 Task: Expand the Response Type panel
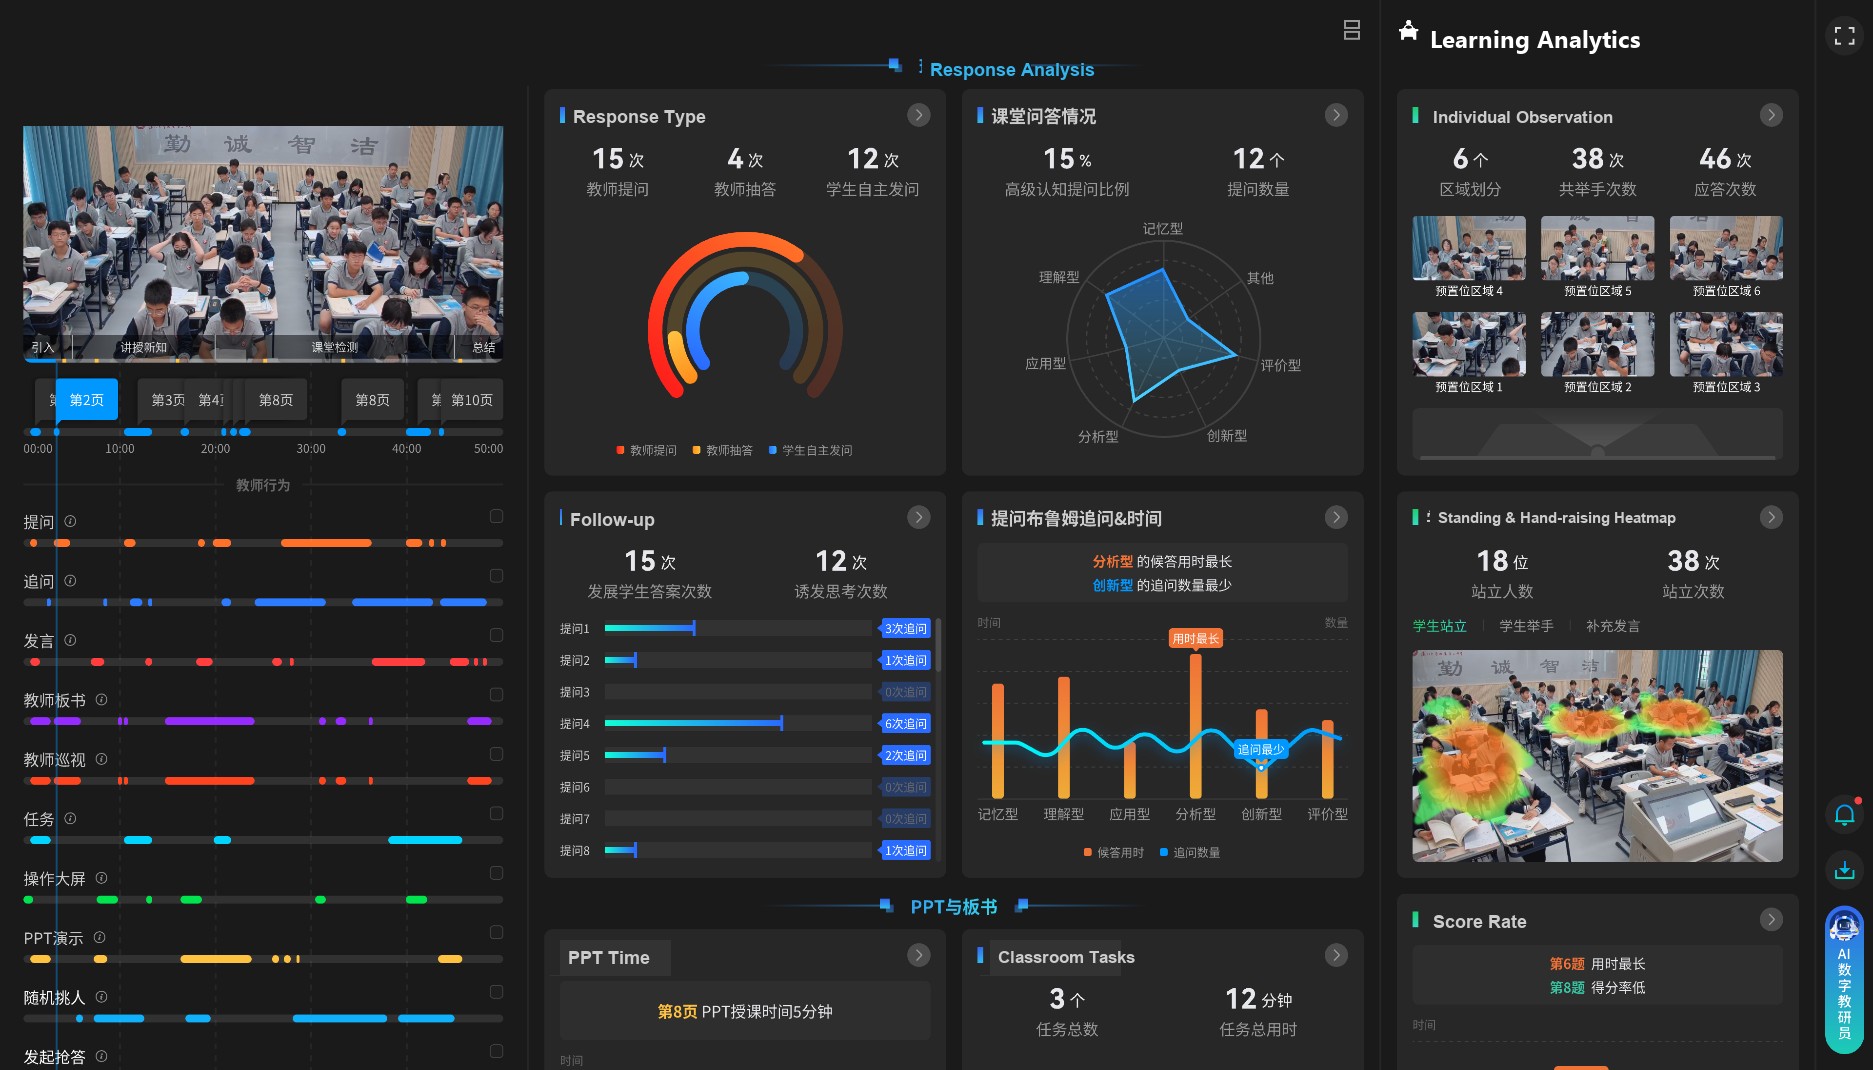point(918,115)
